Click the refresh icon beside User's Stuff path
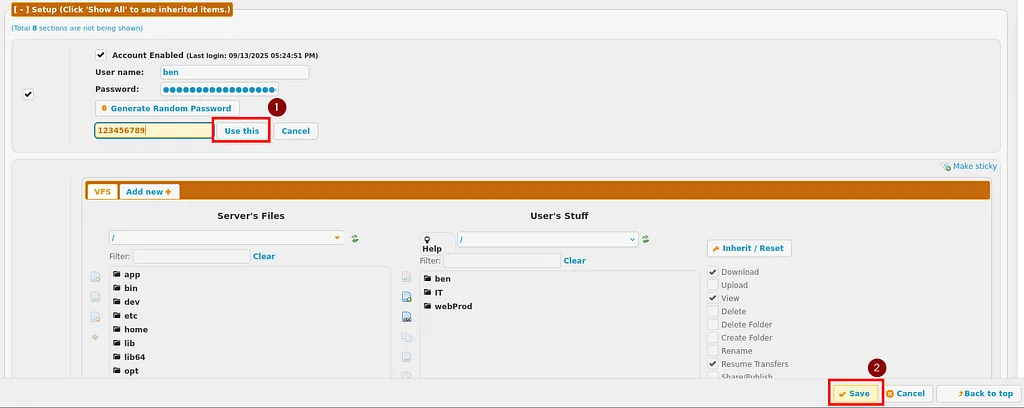 coord(645,240)
